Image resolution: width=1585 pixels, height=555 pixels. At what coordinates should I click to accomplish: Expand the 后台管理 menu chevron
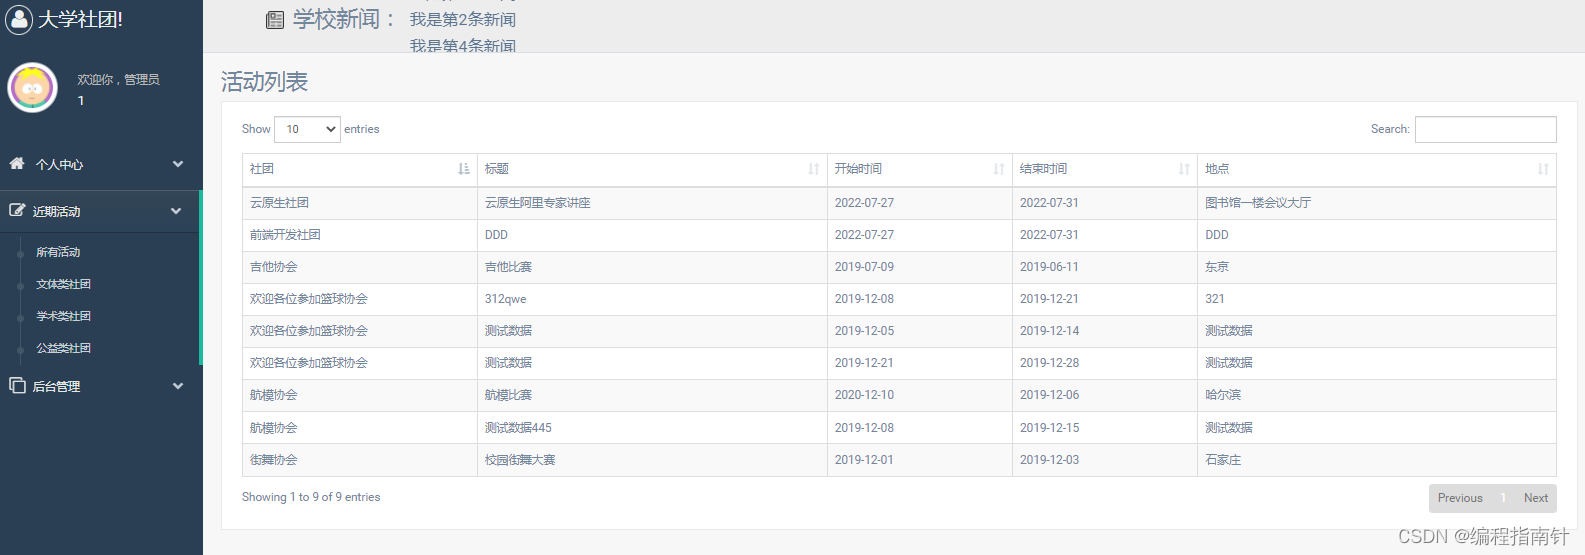coord(178,386)
